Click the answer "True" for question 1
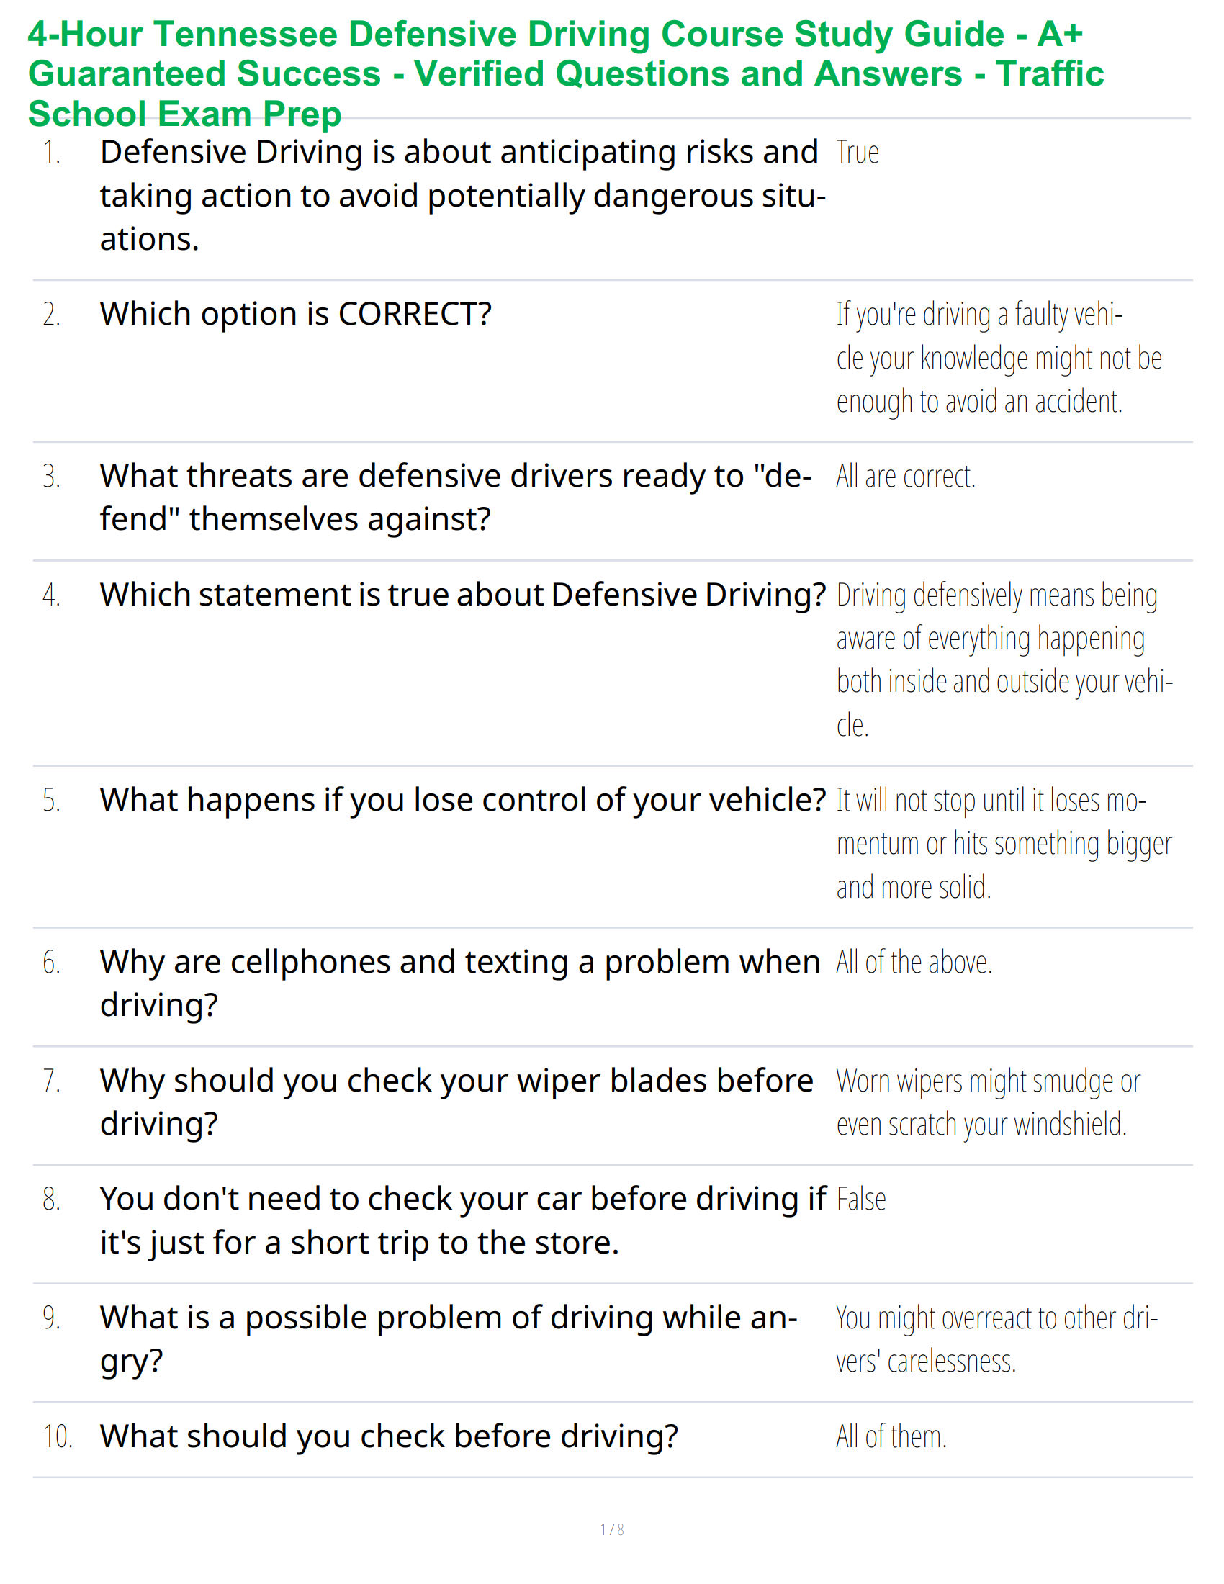 pyautogui.click(x=857, y=153)
